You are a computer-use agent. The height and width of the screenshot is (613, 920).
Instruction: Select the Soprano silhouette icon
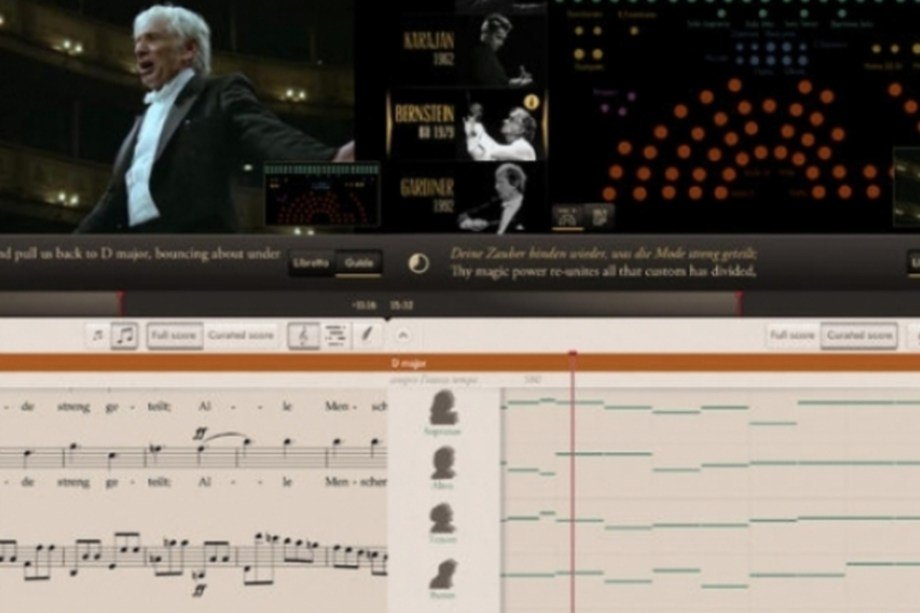click(x=442, y=409)
